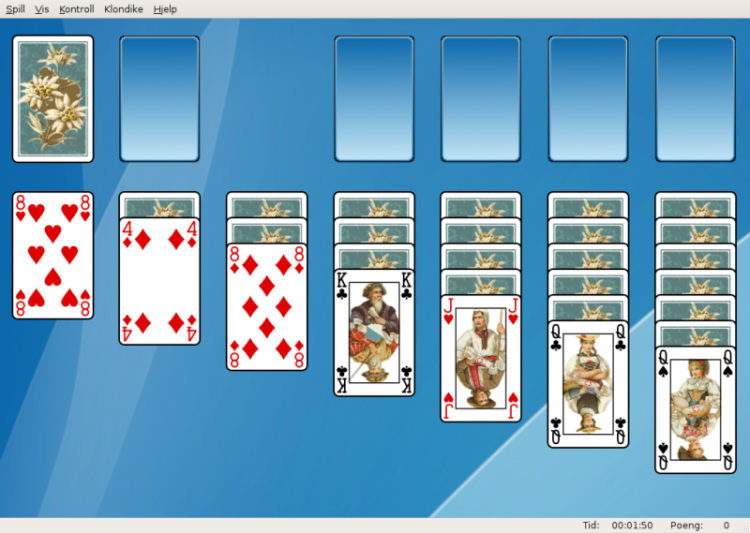Draw a card from the stock deck
Viewport: 750px width, 533px height.
[x=53, y=99]
